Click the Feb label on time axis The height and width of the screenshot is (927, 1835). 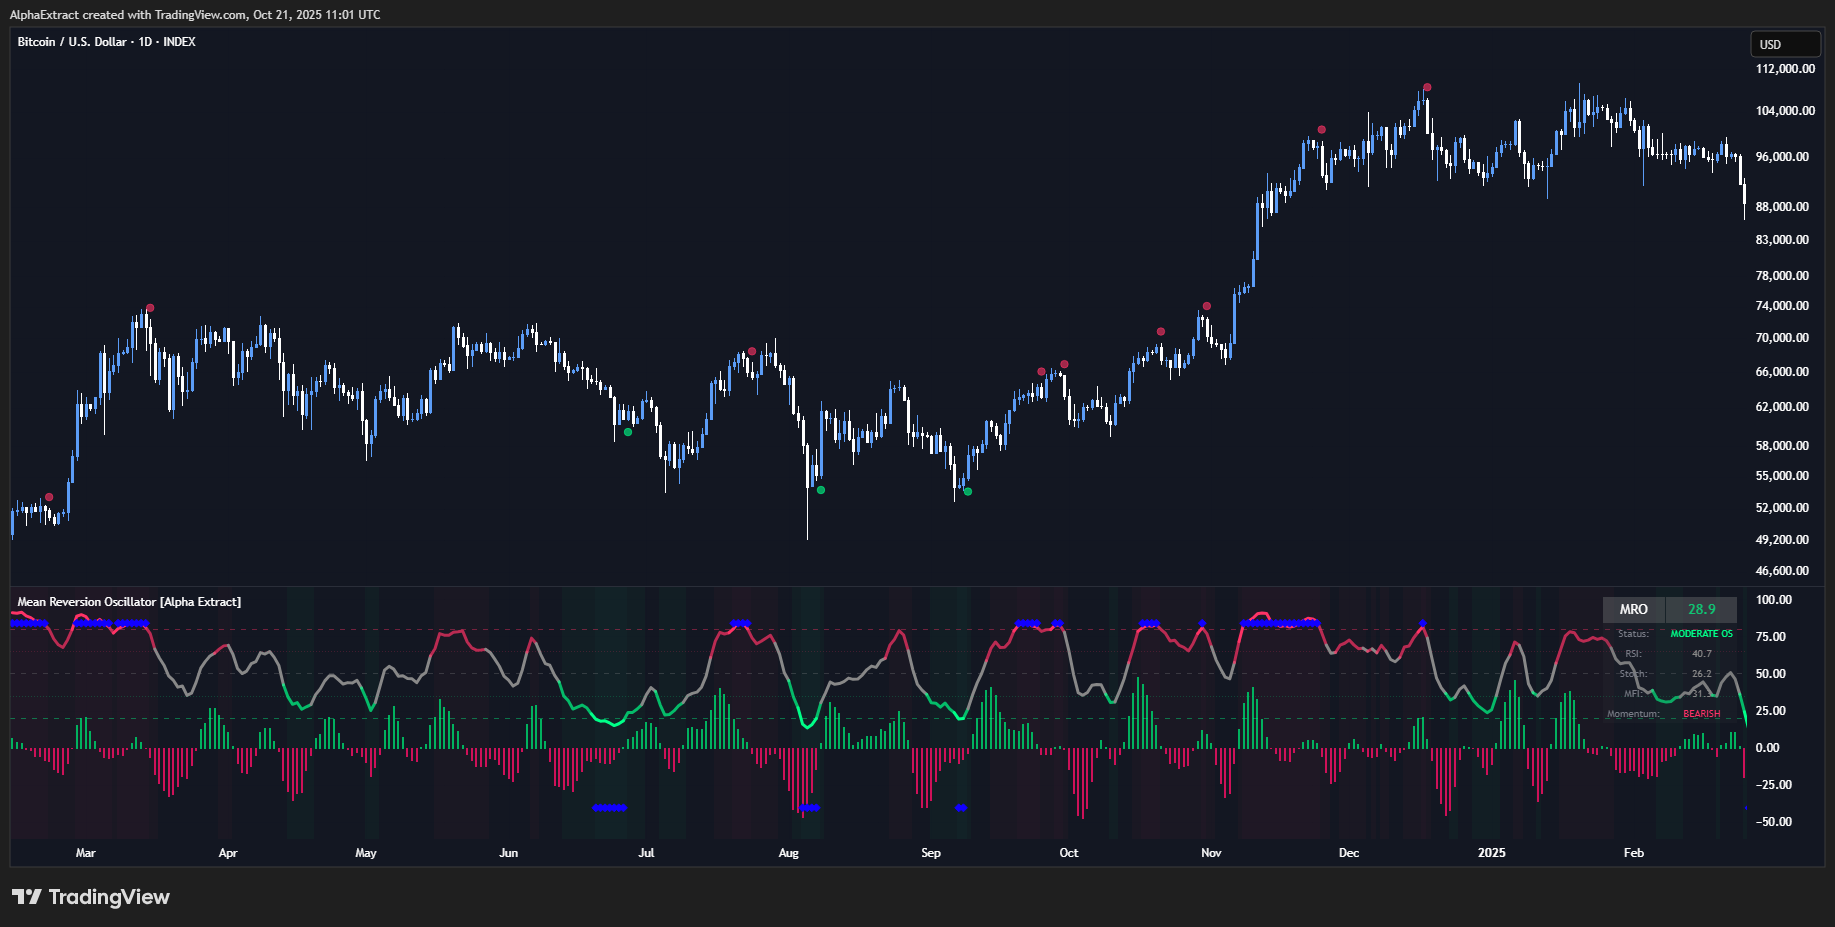tap(1634, 853)
